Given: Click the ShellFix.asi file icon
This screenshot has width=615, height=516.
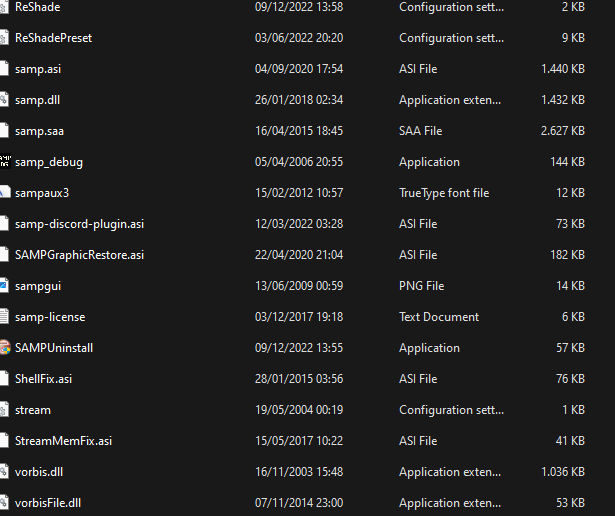Looking at the screenshot, I should pyautogui.click(x=4, y=378).
